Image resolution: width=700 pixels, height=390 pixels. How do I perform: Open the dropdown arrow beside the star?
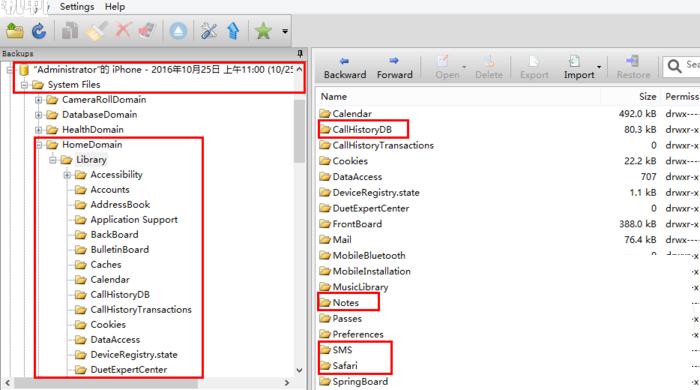(285, 31)
